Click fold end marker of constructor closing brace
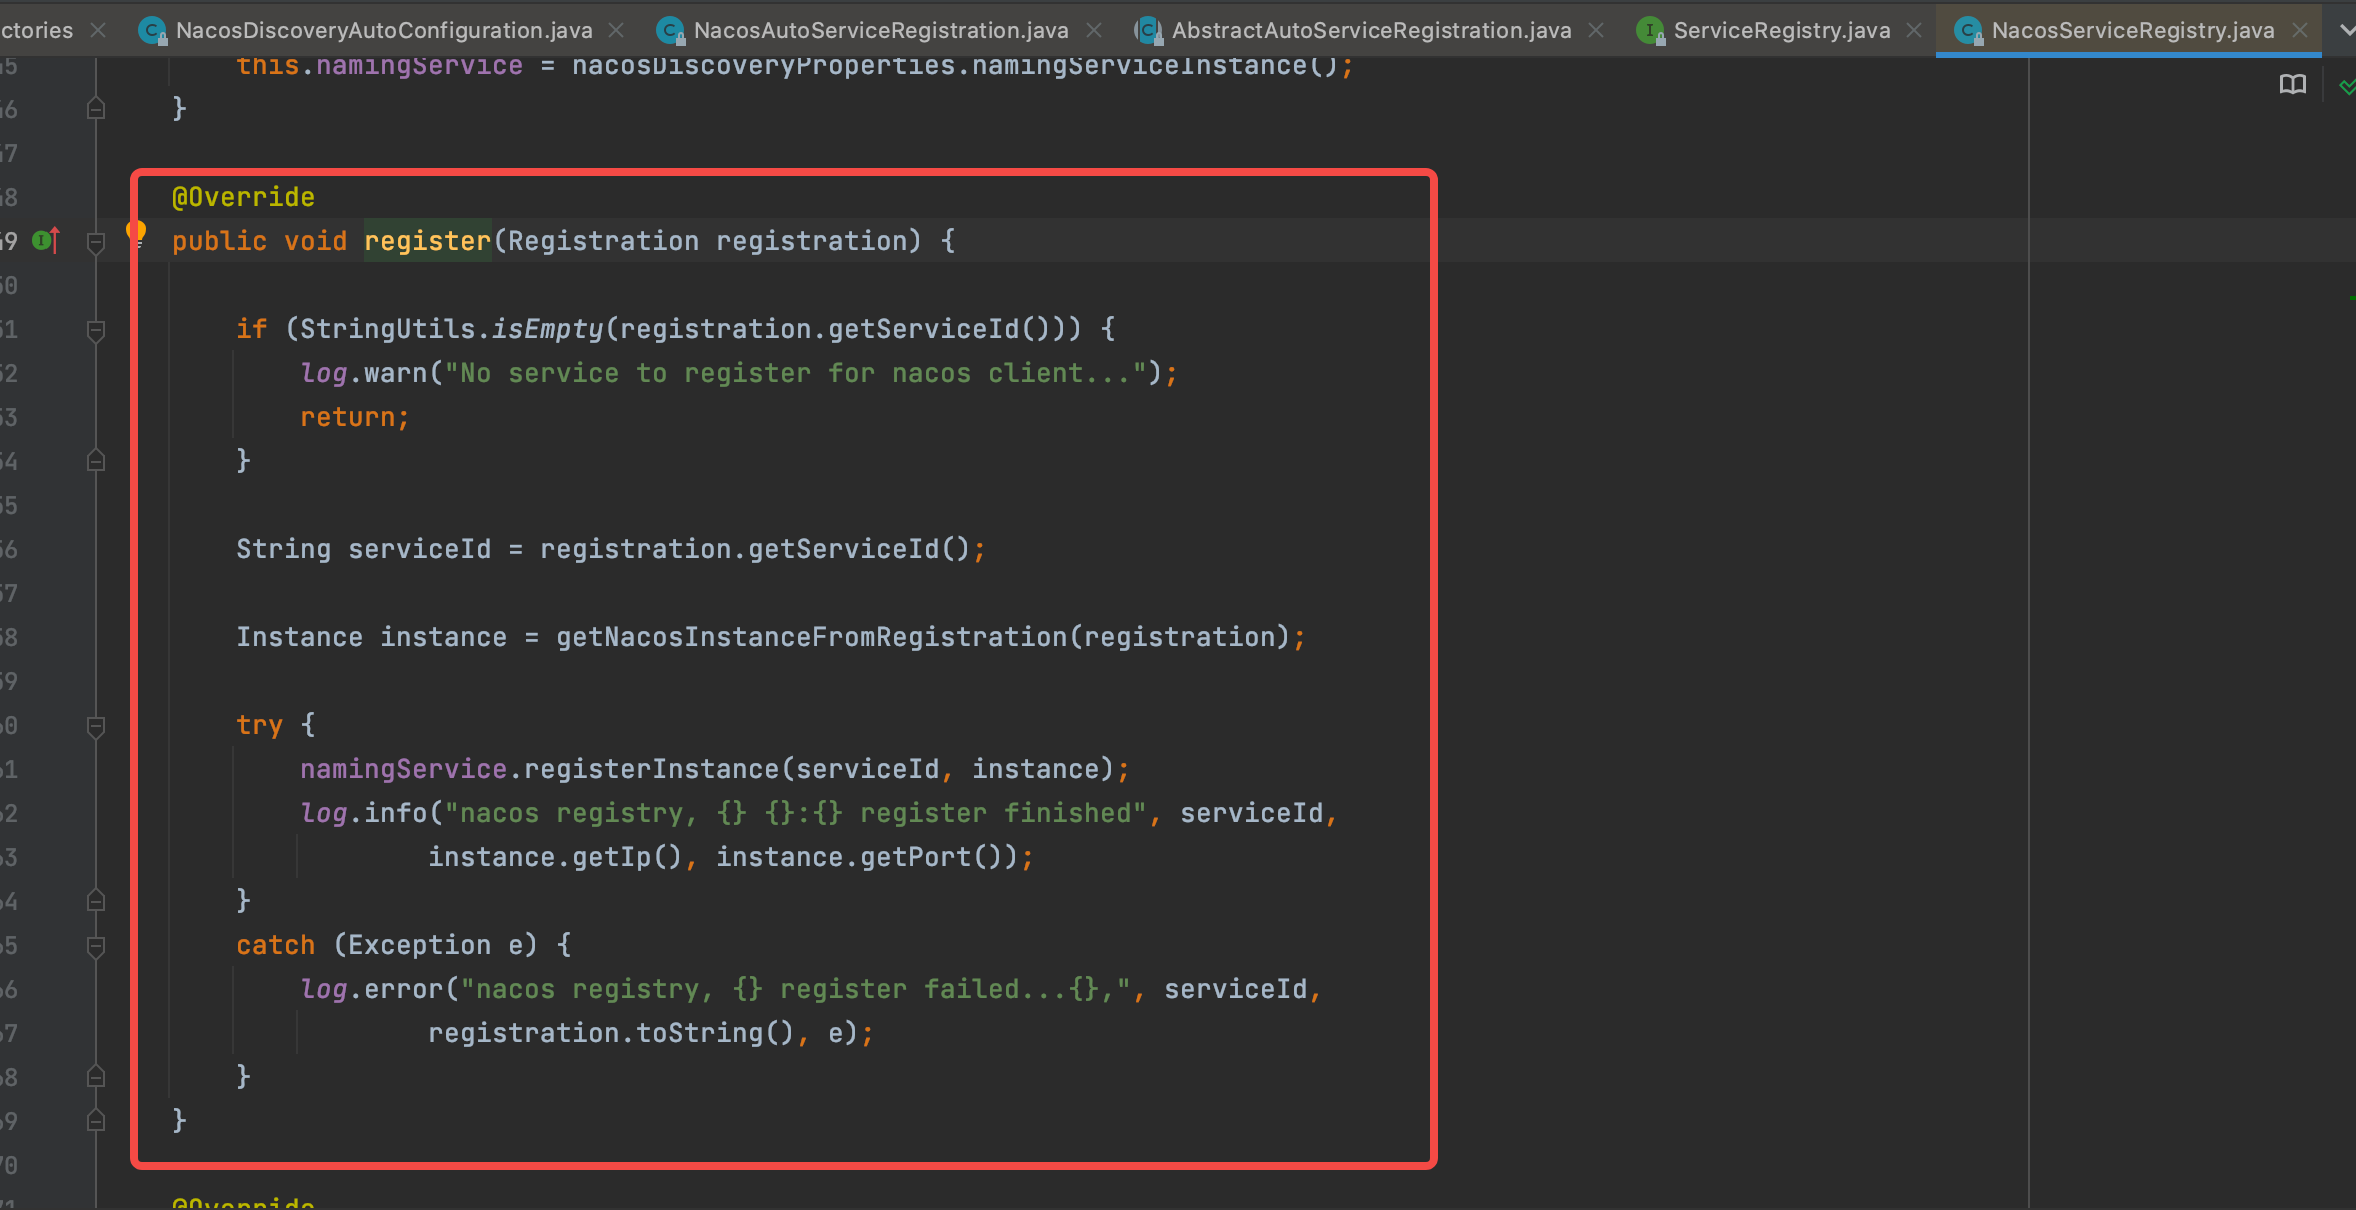The height and width of the screenshot is (1210, 2356). [96, 108]
